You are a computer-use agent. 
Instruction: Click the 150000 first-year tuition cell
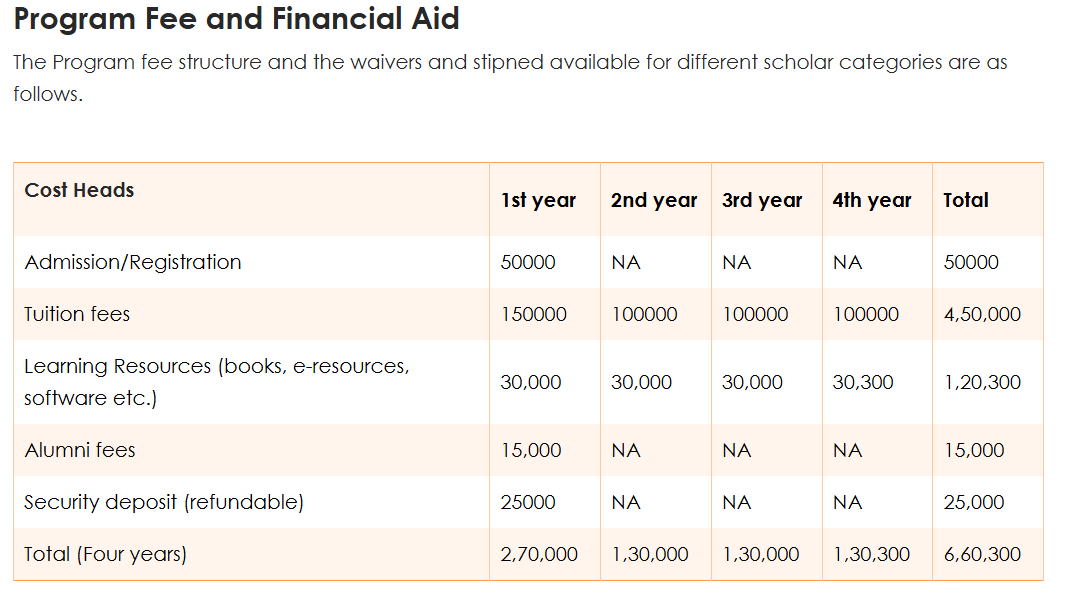[x=533, y=314]
